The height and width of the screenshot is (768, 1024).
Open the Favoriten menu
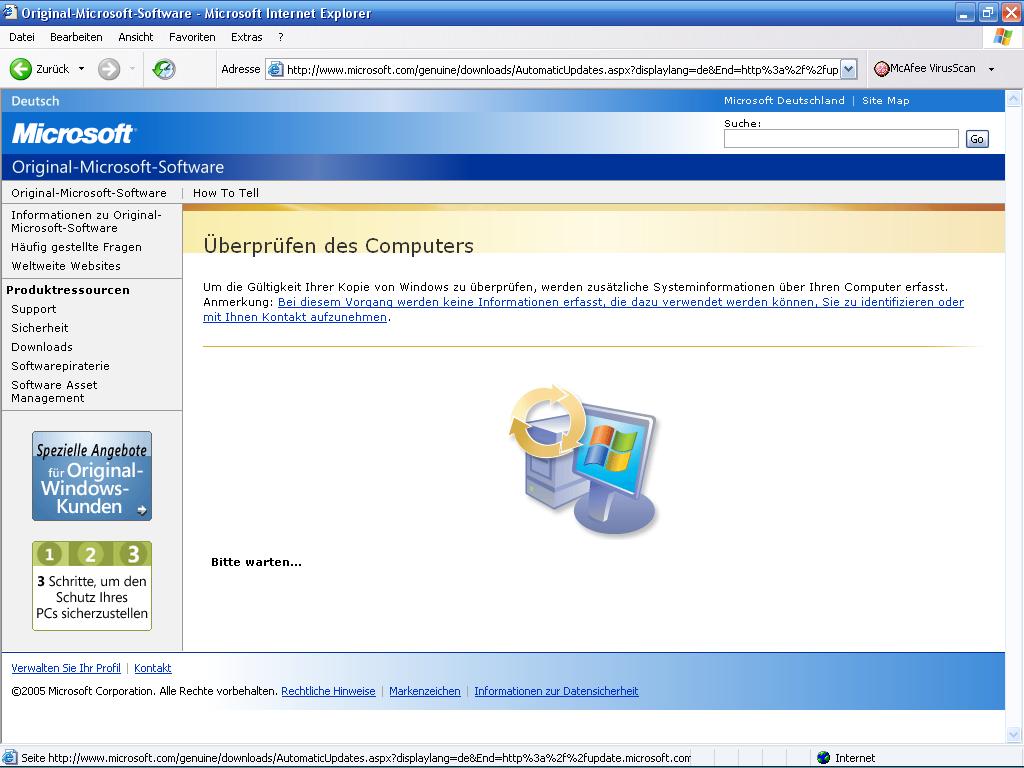(x=192, y=37)
